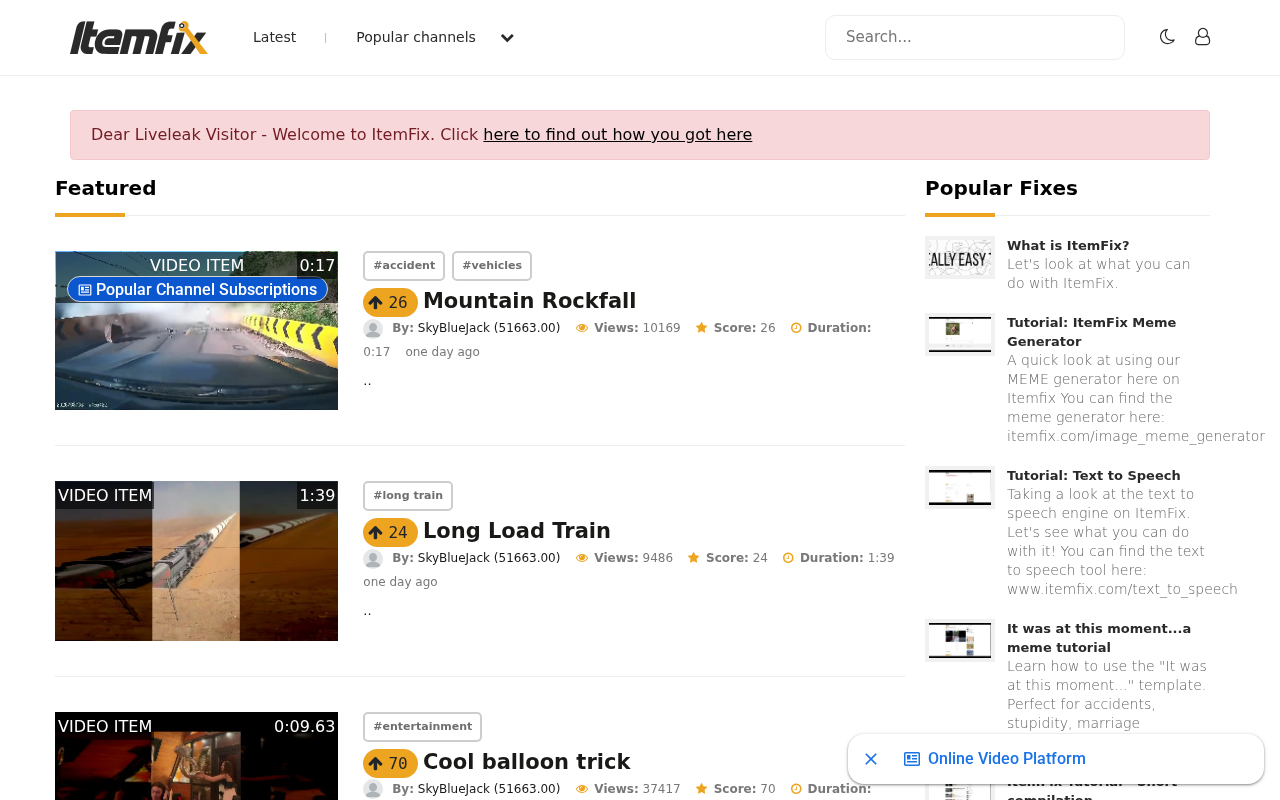
Task: Click the 0:09.63 duration badge on thumbnail
Action: (305, 726)
